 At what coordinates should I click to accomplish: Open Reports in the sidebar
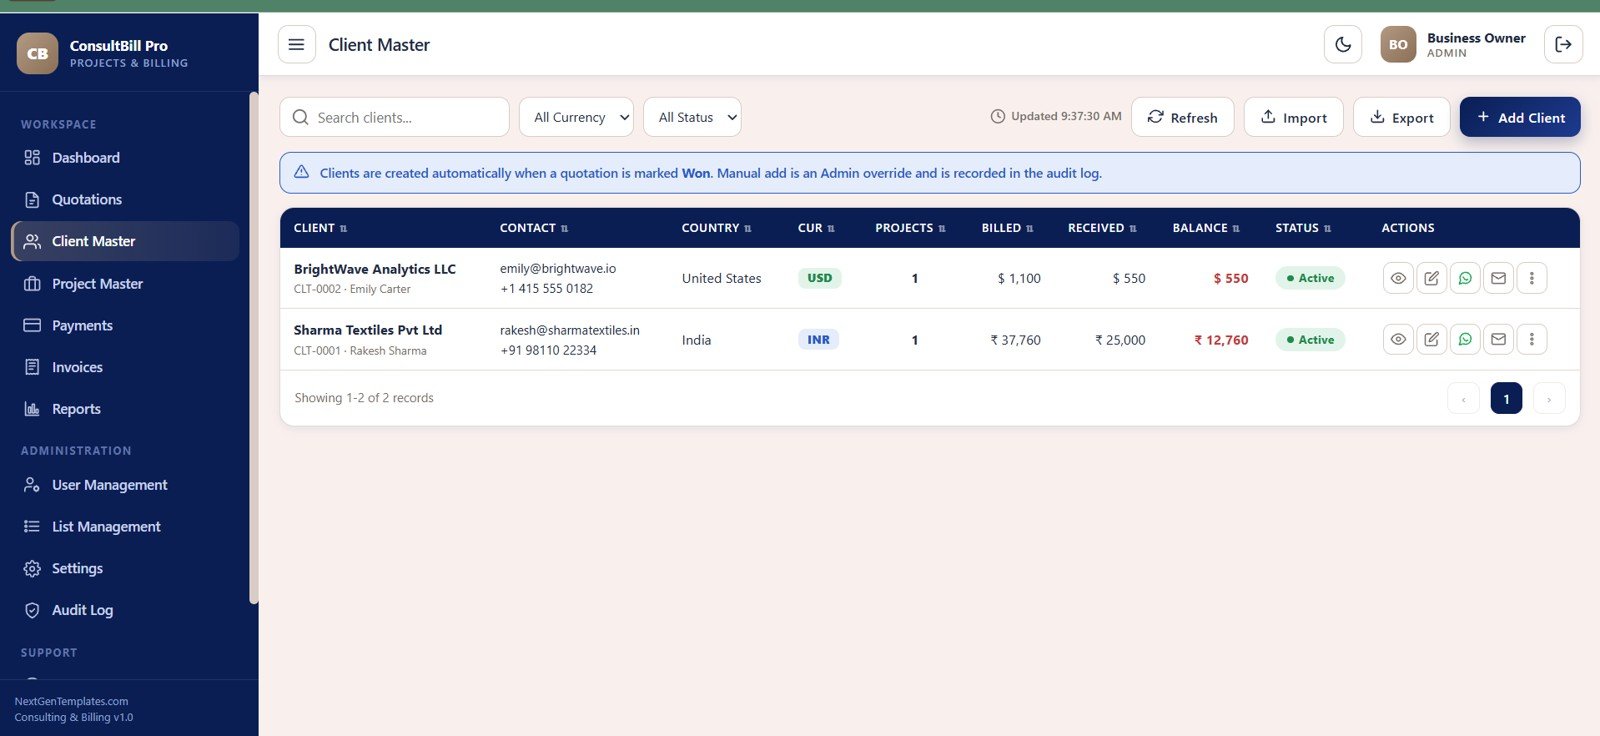tap(125, 409)
